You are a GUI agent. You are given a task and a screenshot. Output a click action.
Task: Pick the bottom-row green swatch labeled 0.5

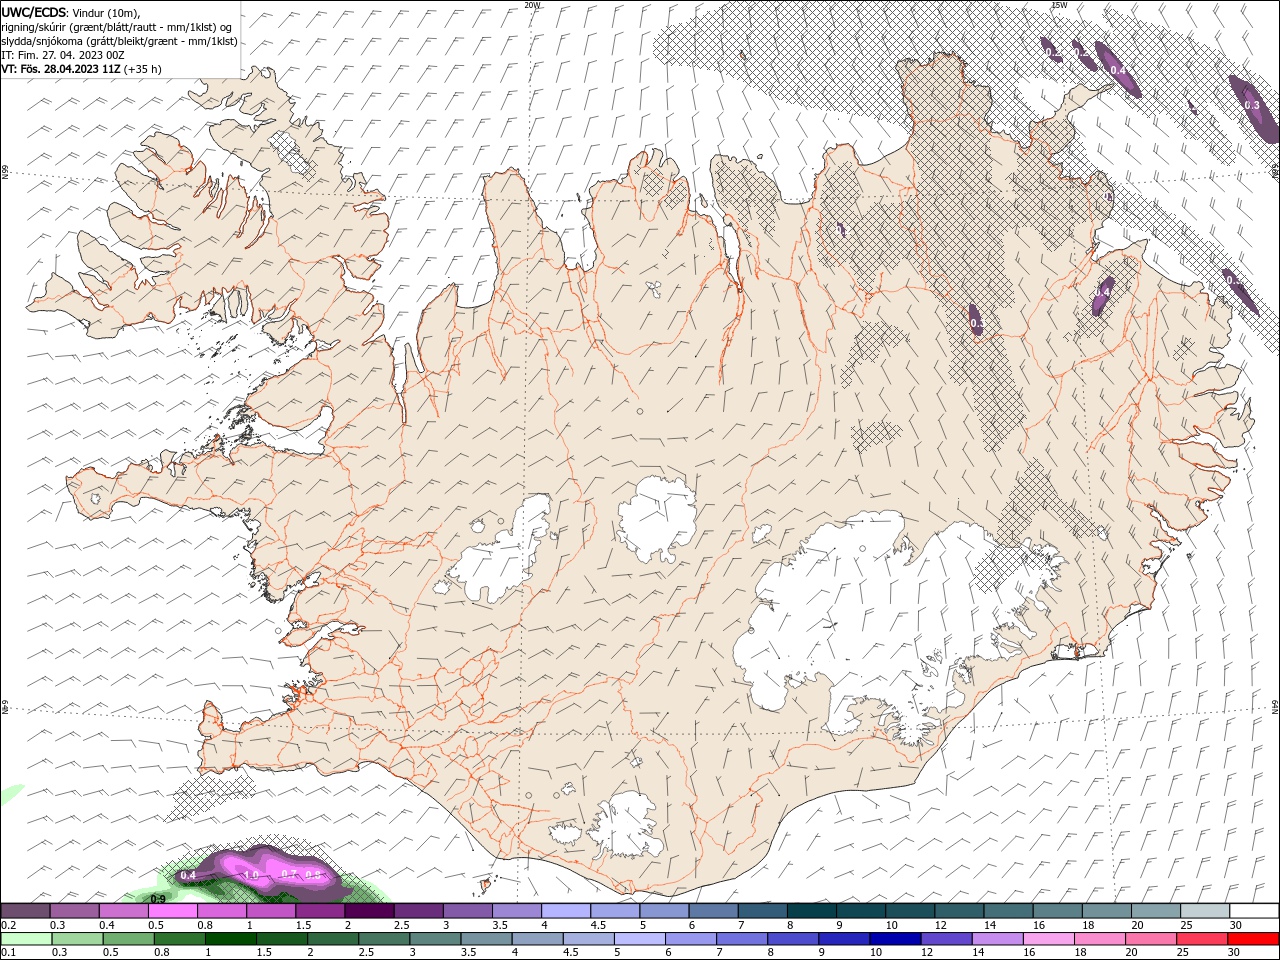pyautogui.click(x=128, y=939)
